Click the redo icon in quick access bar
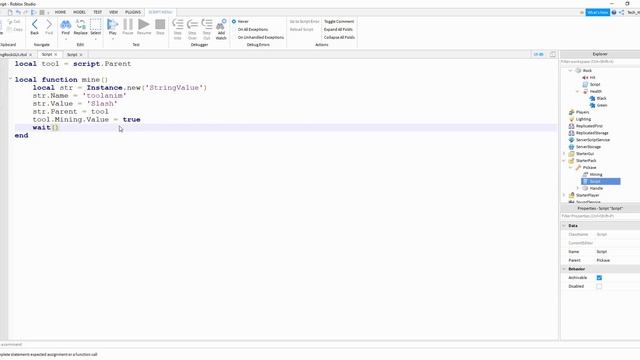 [x=26, y=12]
